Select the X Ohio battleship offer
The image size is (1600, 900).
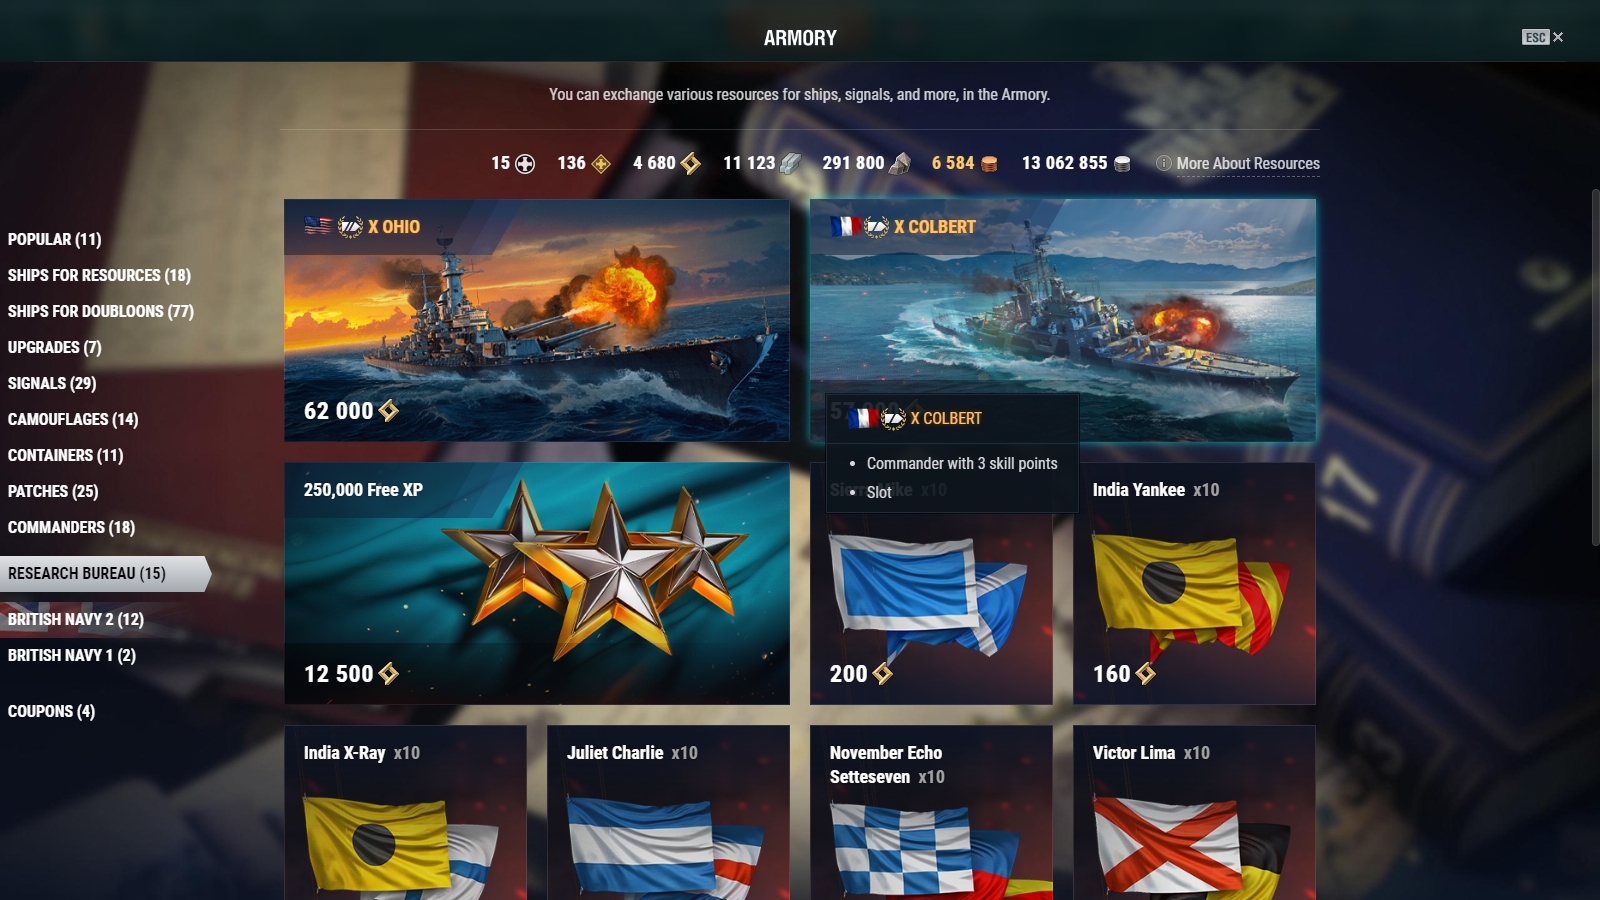[537, 320]
